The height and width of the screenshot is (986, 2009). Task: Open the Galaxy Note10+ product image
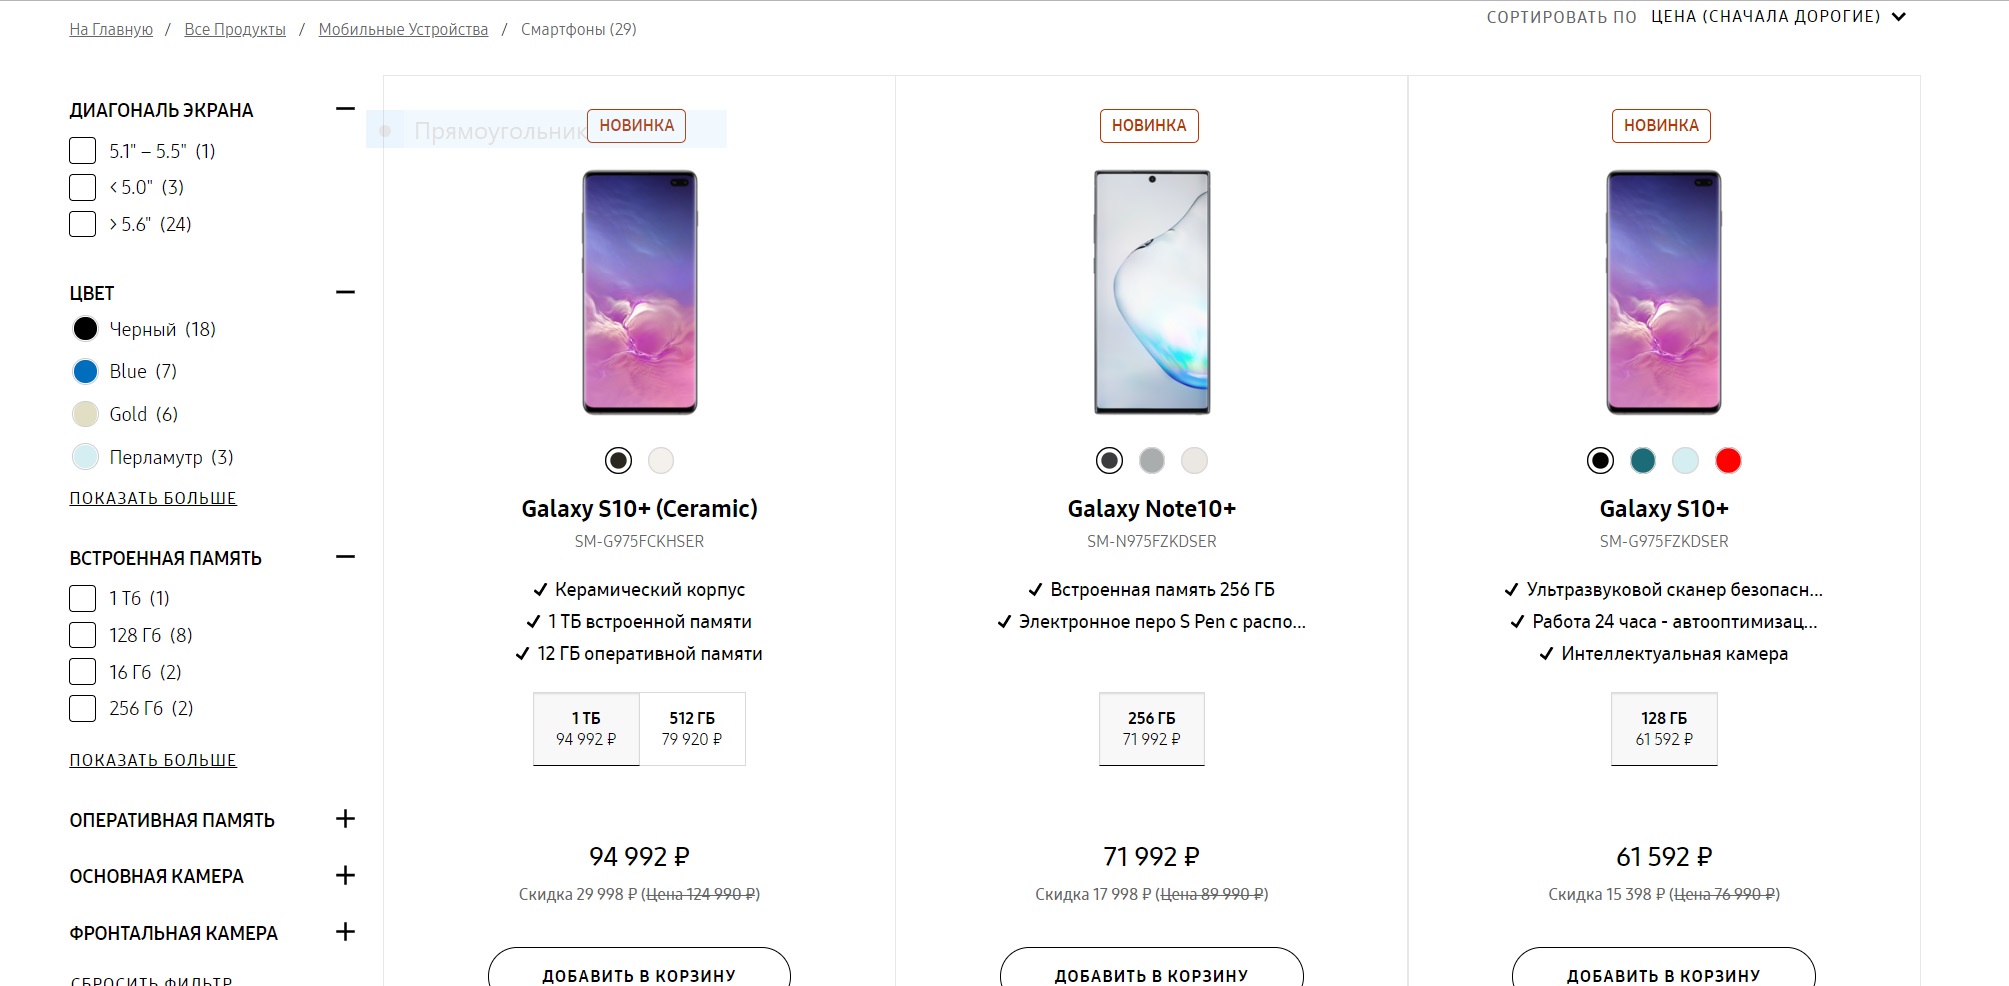(x=1151, y=292)
